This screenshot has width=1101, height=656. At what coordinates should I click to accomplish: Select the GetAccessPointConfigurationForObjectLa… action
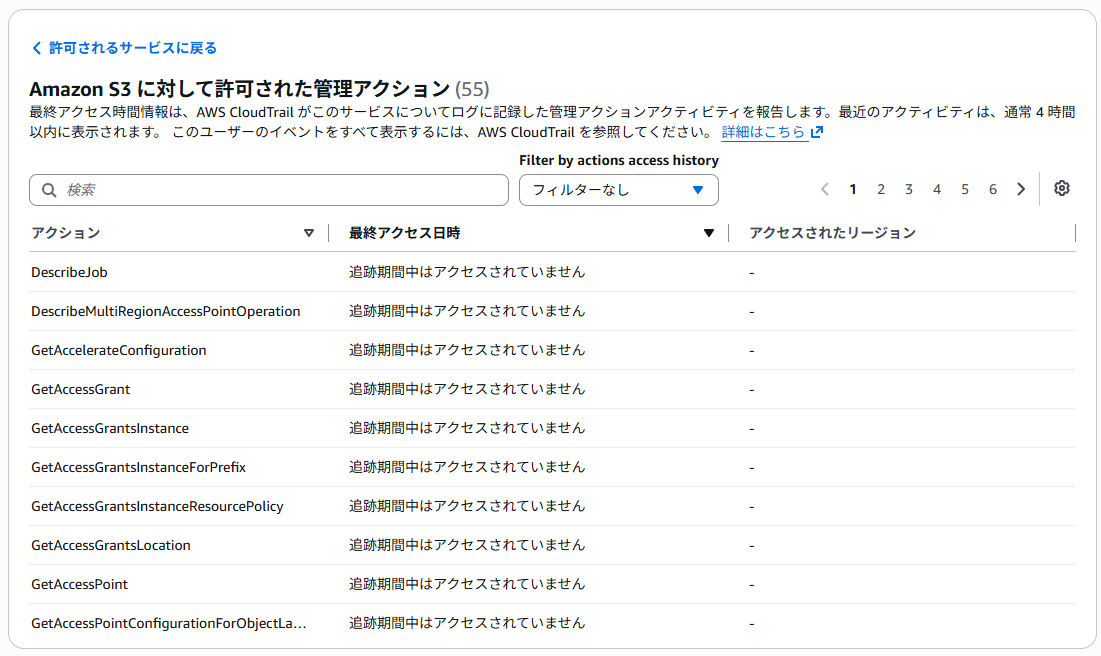[169, 623]
